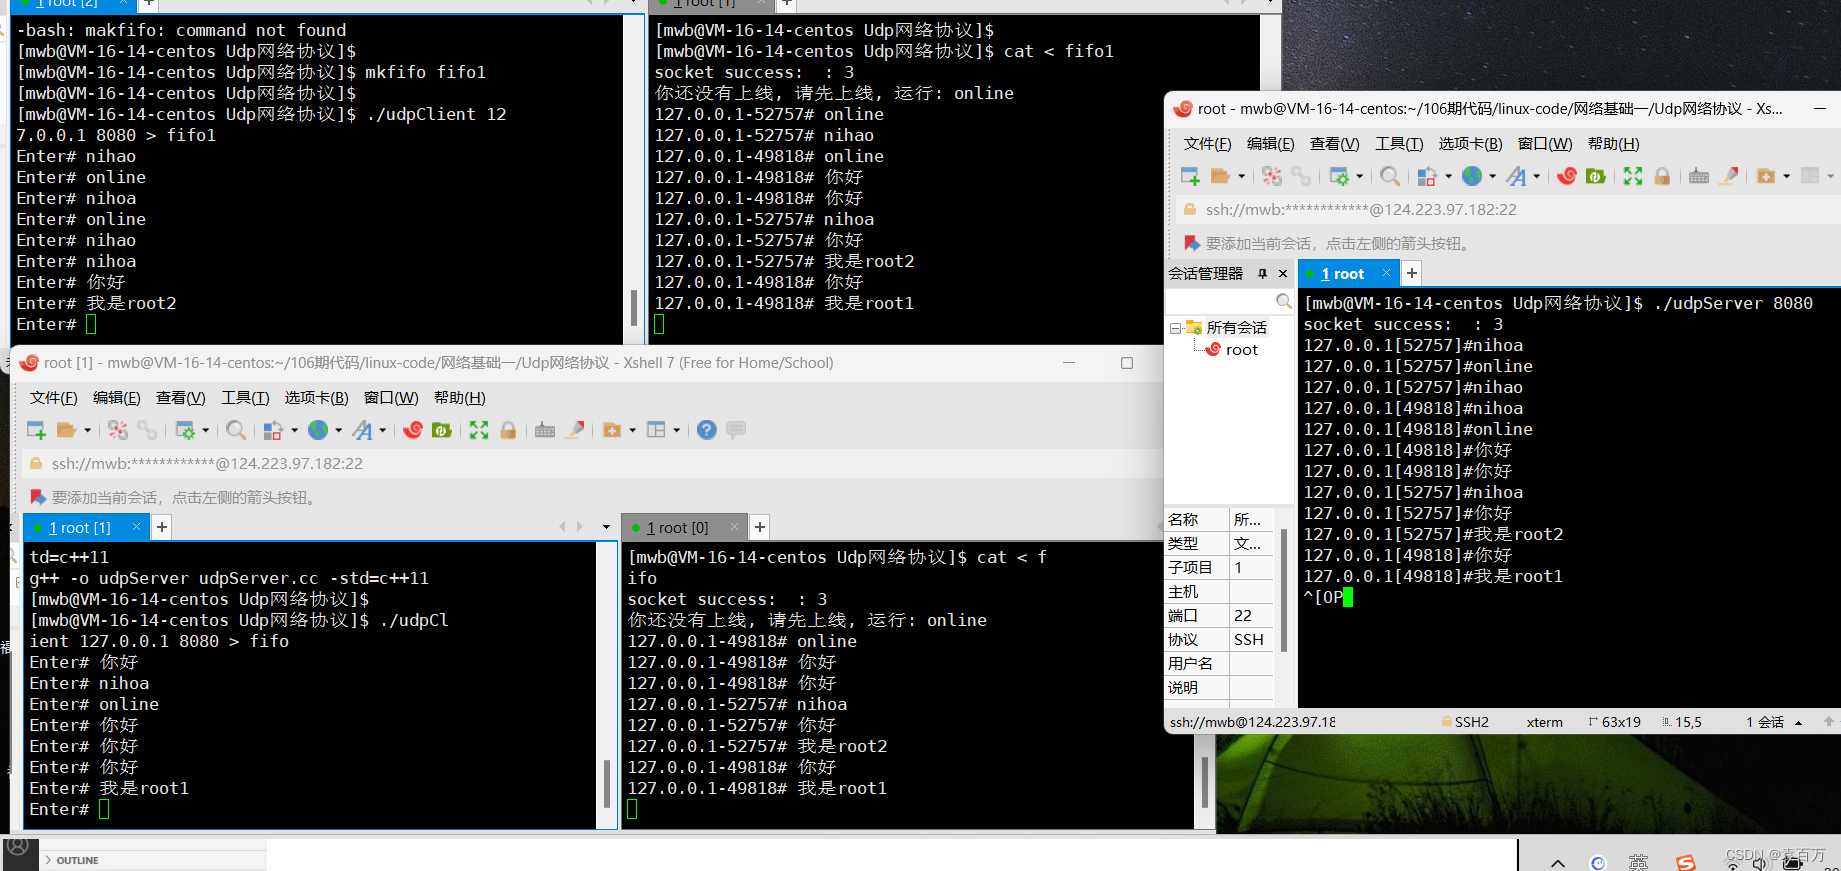Click fullscreen arrows icon in right root window

click(x=1633, y=176)
